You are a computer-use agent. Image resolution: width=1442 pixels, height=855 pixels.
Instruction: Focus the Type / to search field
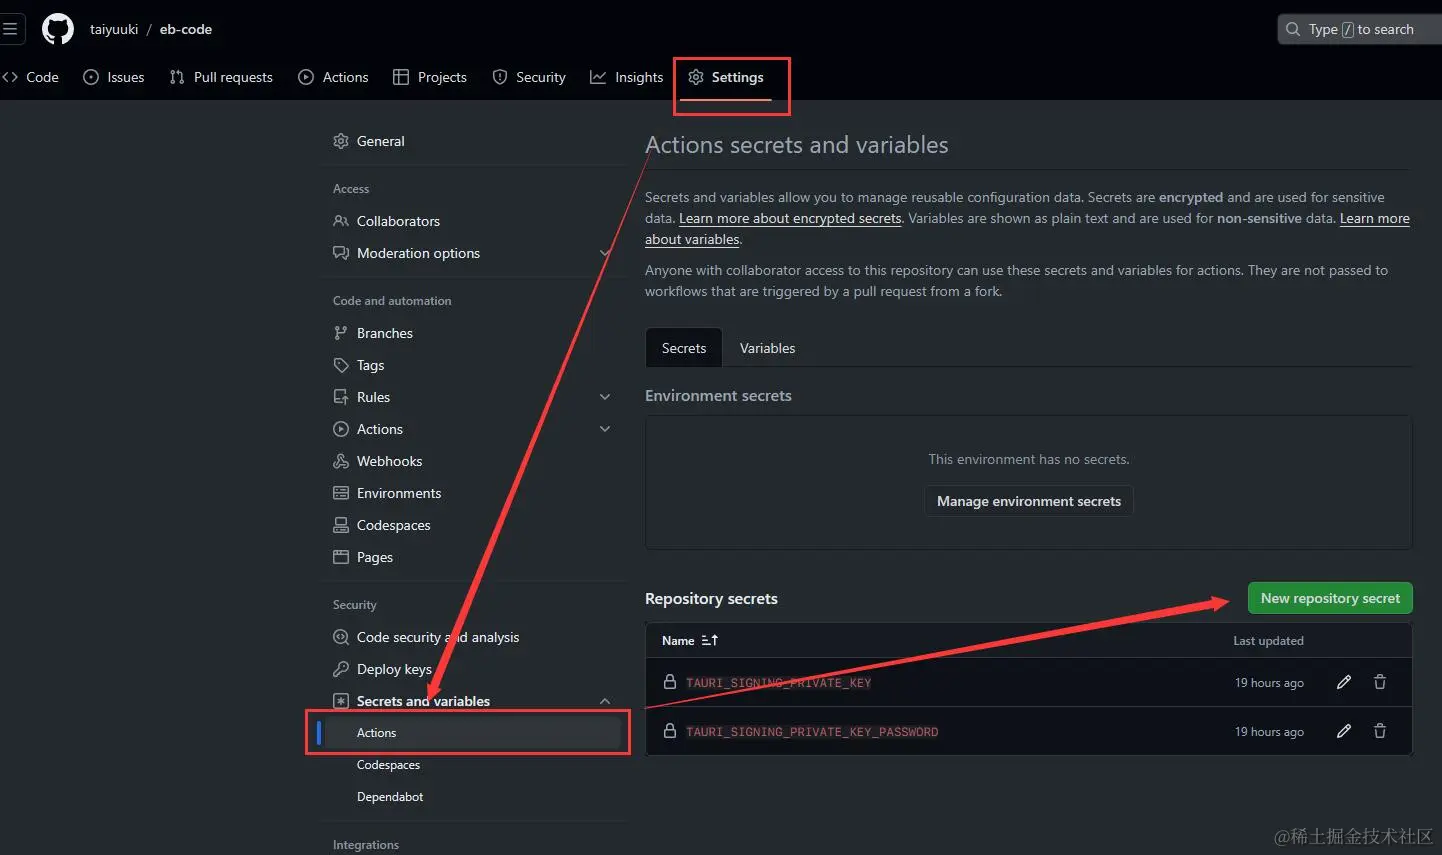[x=1360, y=29]
